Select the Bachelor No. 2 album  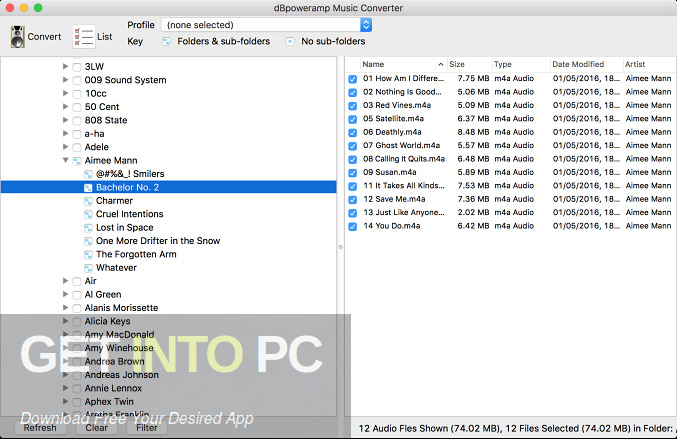tap(168, 187)
